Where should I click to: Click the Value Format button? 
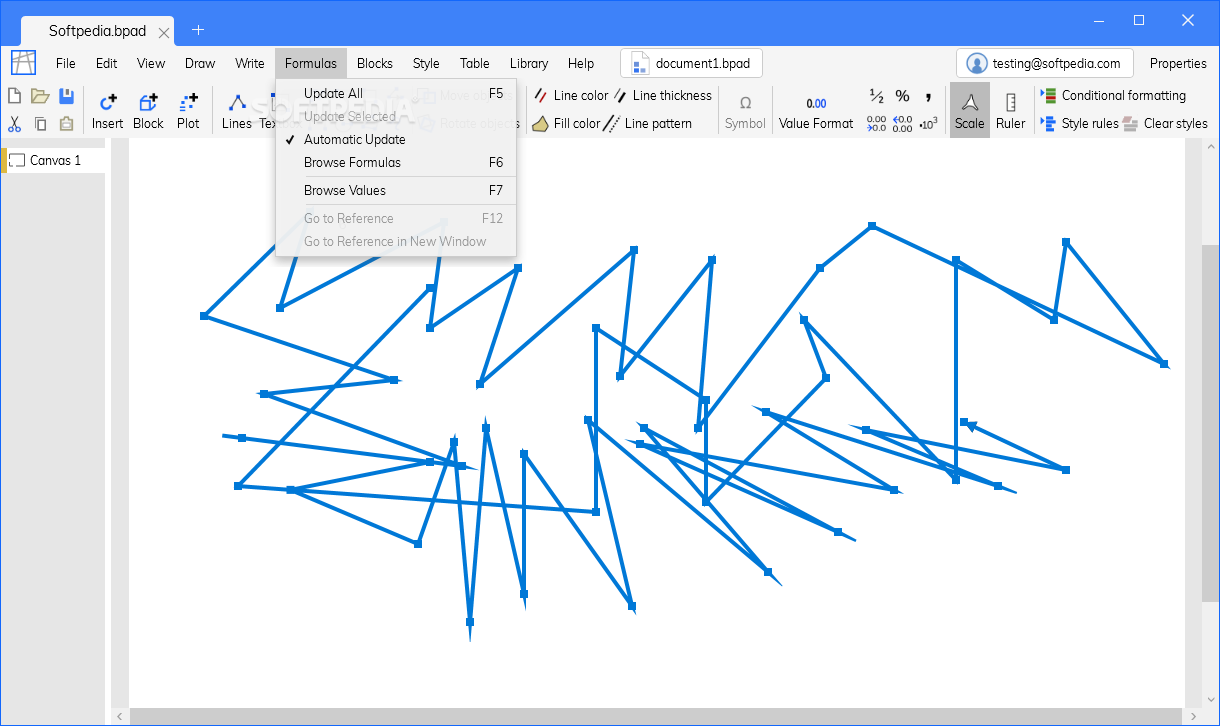[816, 111]
